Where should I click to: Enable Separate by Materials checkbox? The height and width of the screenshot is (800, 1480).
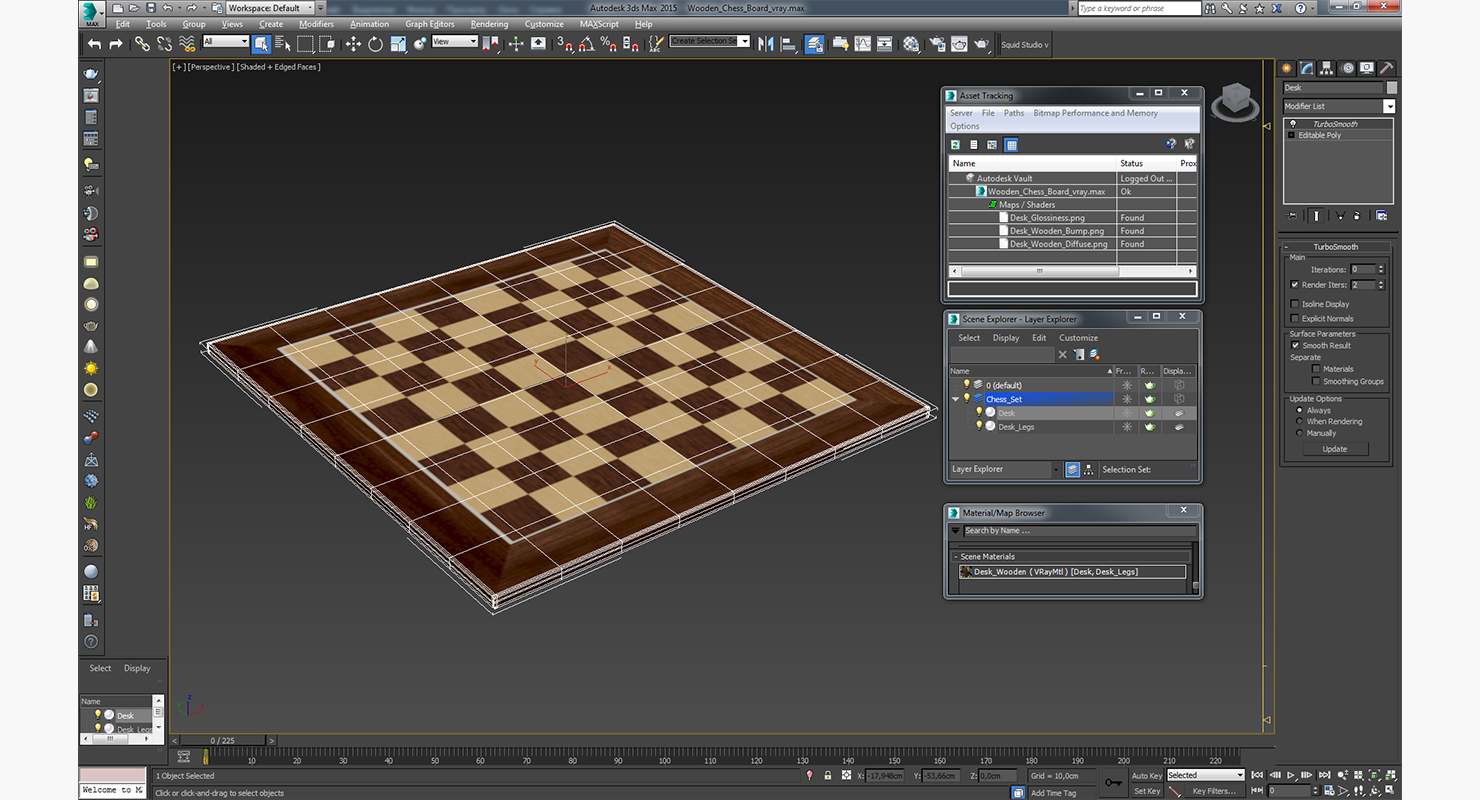(x=1316, y=369)
